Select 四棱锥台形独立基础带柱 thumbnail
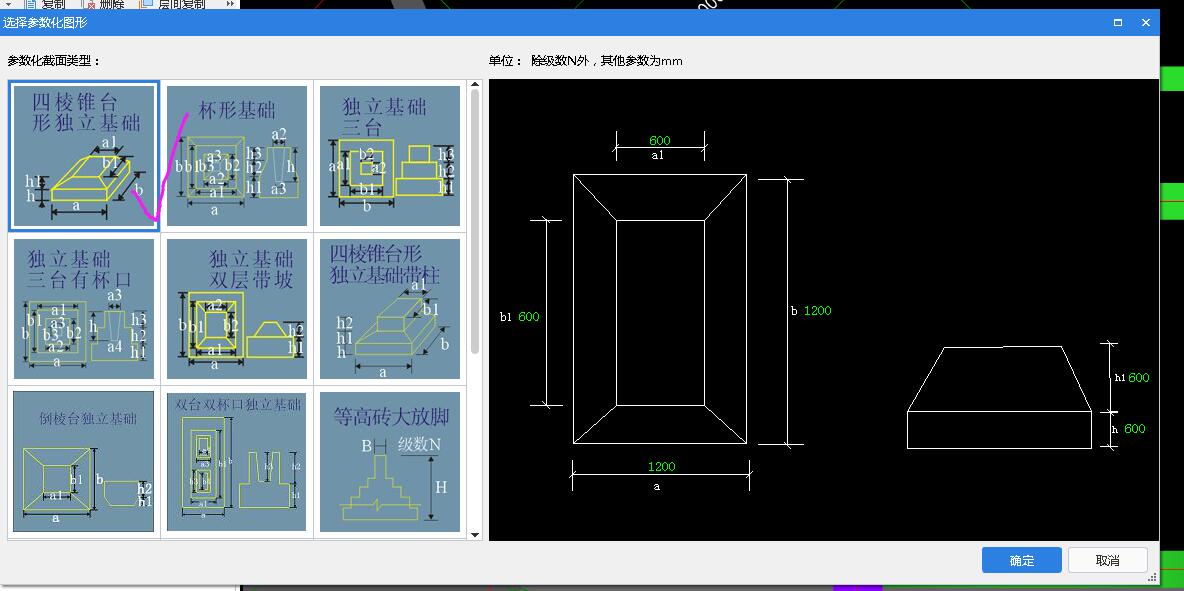This screenshot has width=1184, height=591. [390, 309]
